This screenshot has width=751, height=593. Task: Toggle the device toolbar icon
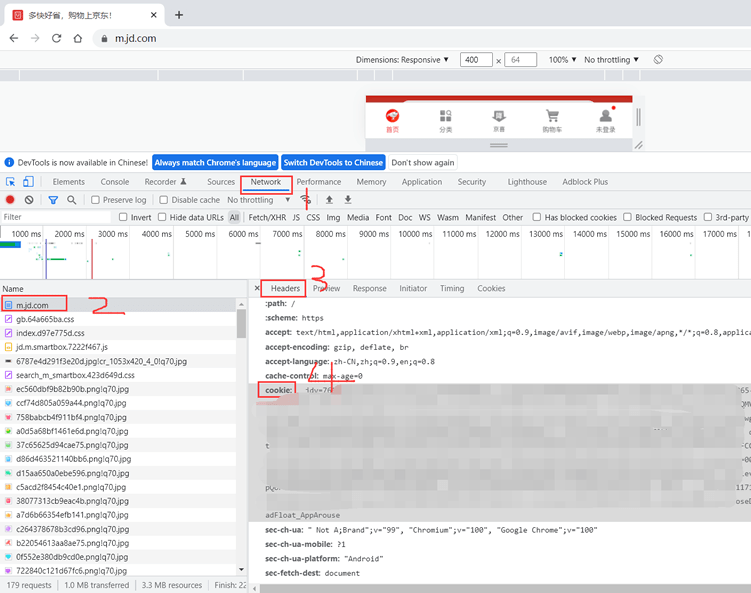[x=28, y=182]
